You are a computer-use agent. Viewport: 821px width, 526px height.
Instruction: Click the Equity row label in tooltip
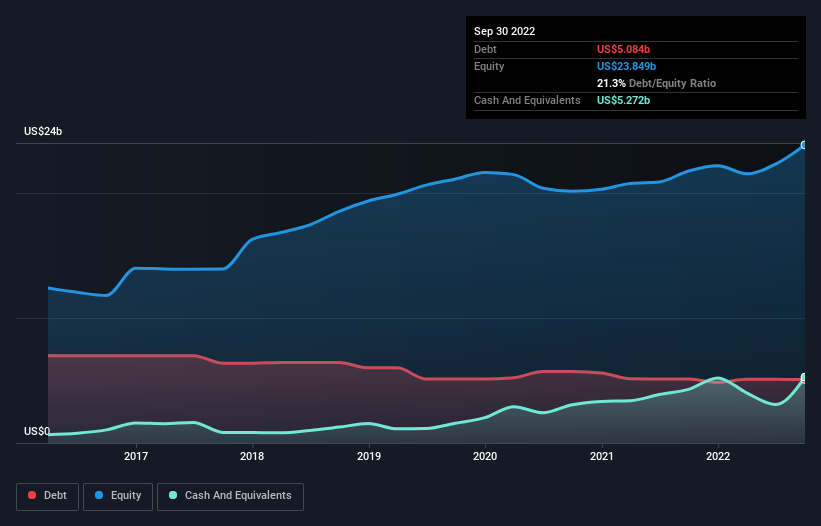coord(489,66)
